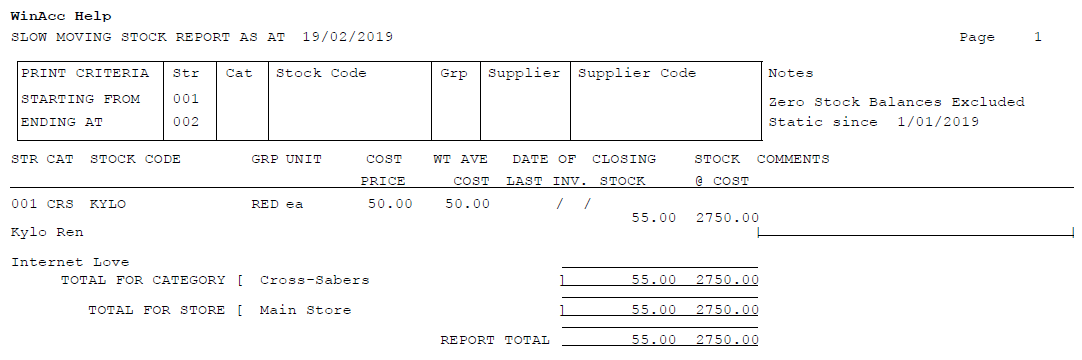Click the Kylo Ren description line

coord(47,232)
